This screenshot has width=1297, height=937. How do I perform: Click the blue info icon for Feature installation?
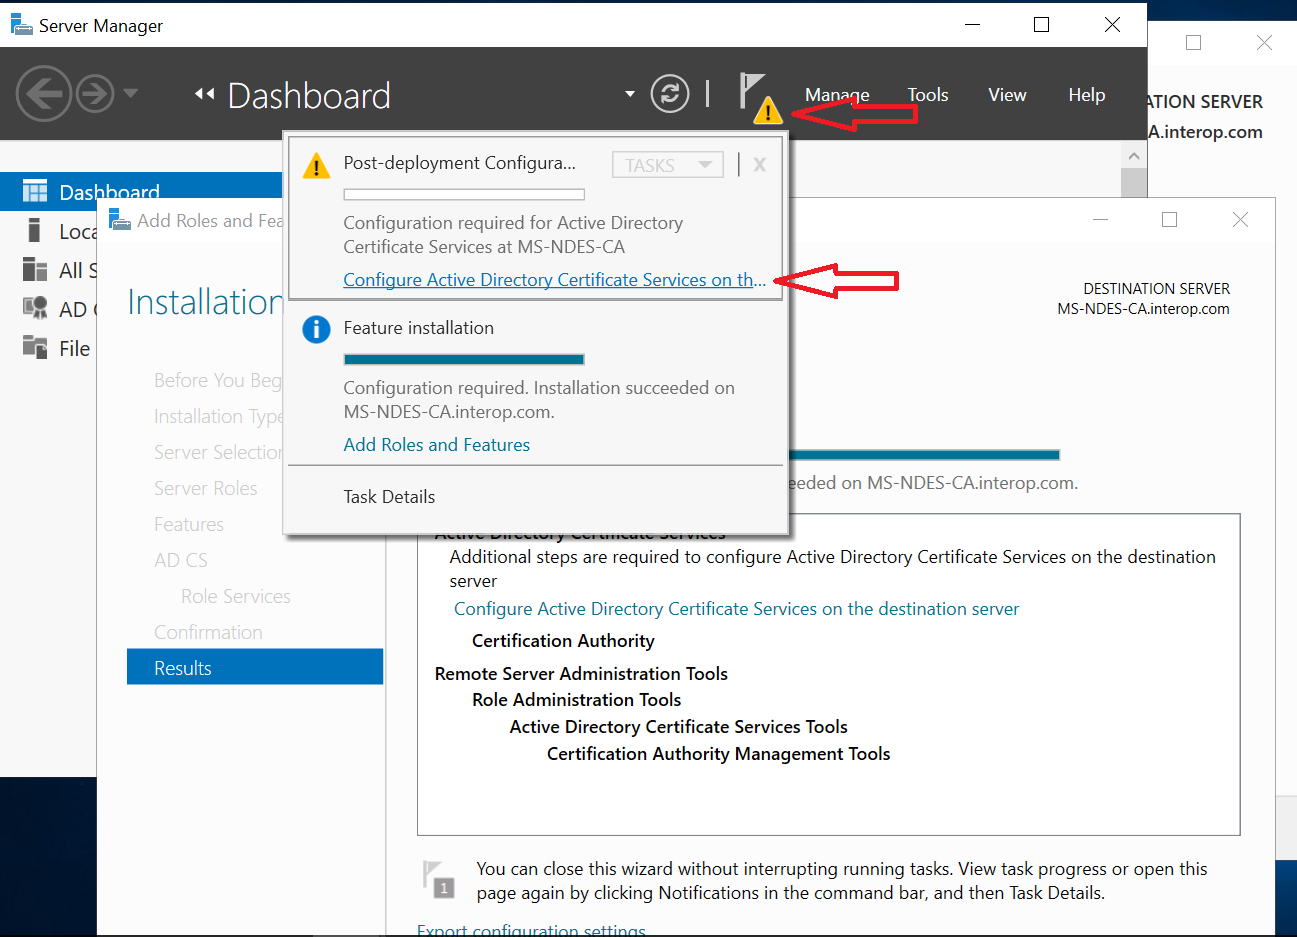coord(316,329)
